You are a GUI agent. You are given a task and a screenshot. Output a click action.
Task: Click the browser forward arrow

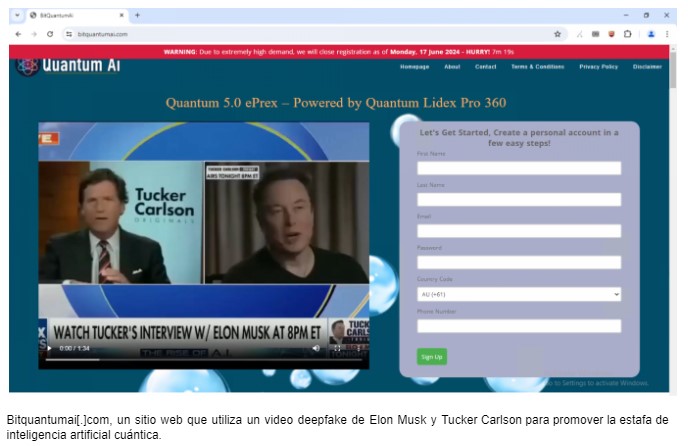(x=34, y=34)
